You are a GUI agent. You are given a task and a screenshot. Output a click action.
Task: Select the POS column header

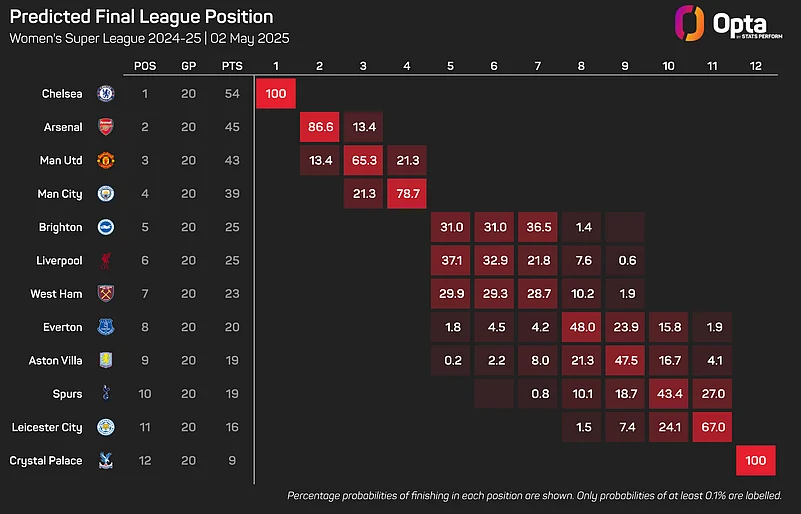[x=145, y=66]
